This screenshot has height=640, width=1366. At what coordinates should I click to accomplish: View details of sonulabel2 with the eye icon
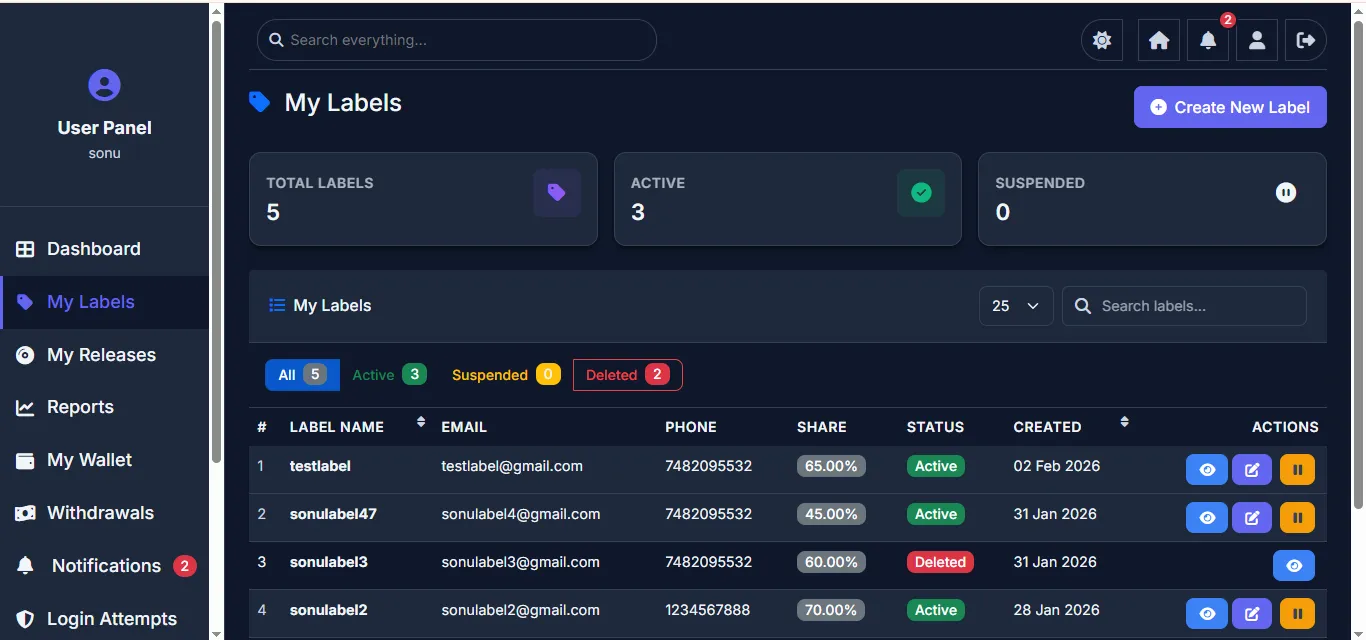pyautogui.click(x=1207, y=613)
